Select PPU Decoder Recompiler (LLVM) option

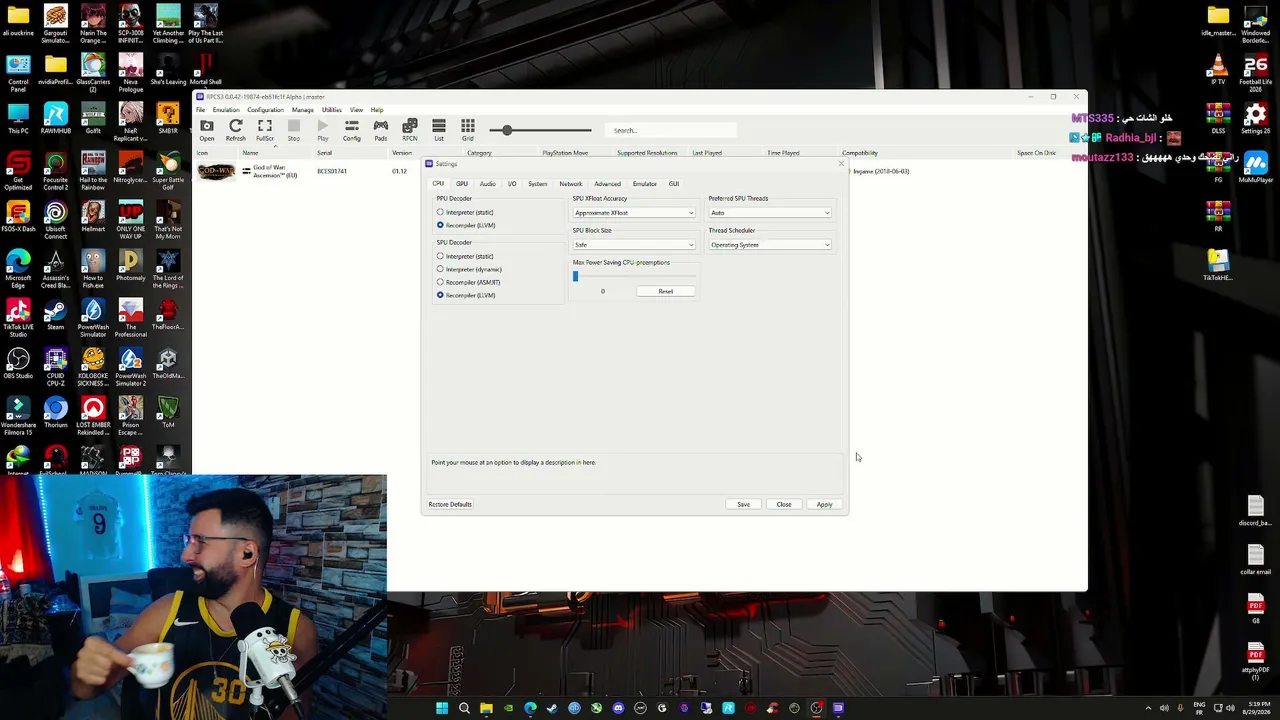tap(466, 225)
